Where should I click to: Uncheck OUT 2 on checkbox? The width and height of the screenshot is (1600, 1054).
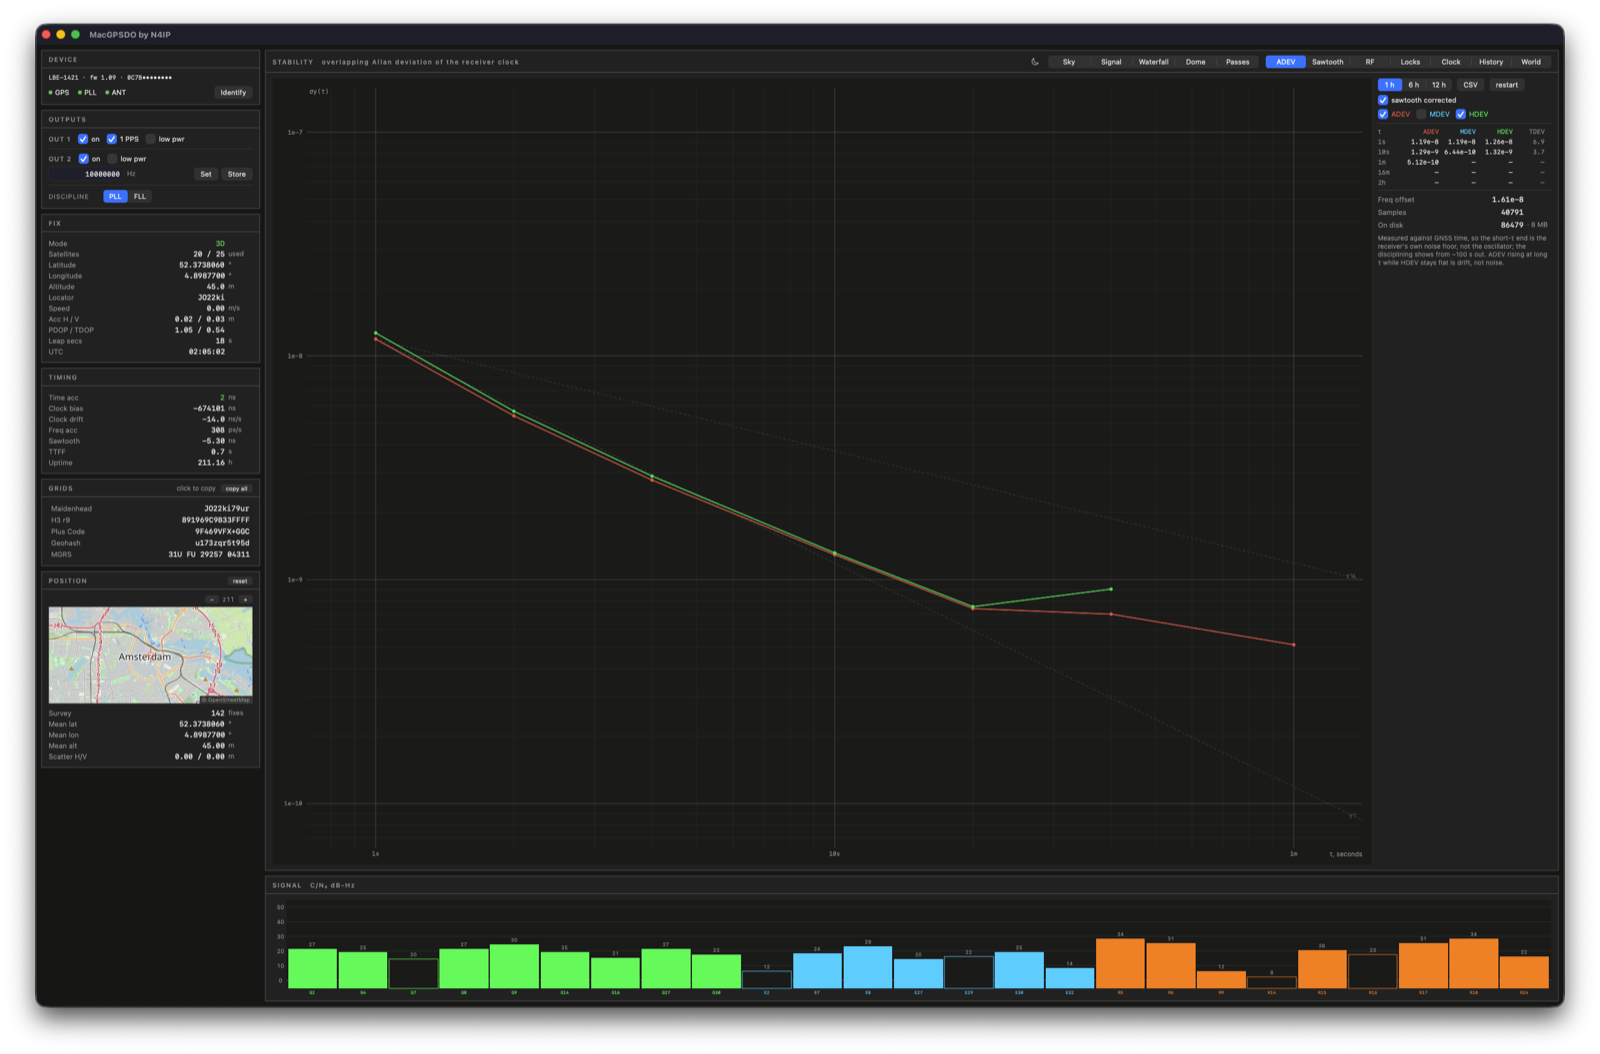[83, 159]
